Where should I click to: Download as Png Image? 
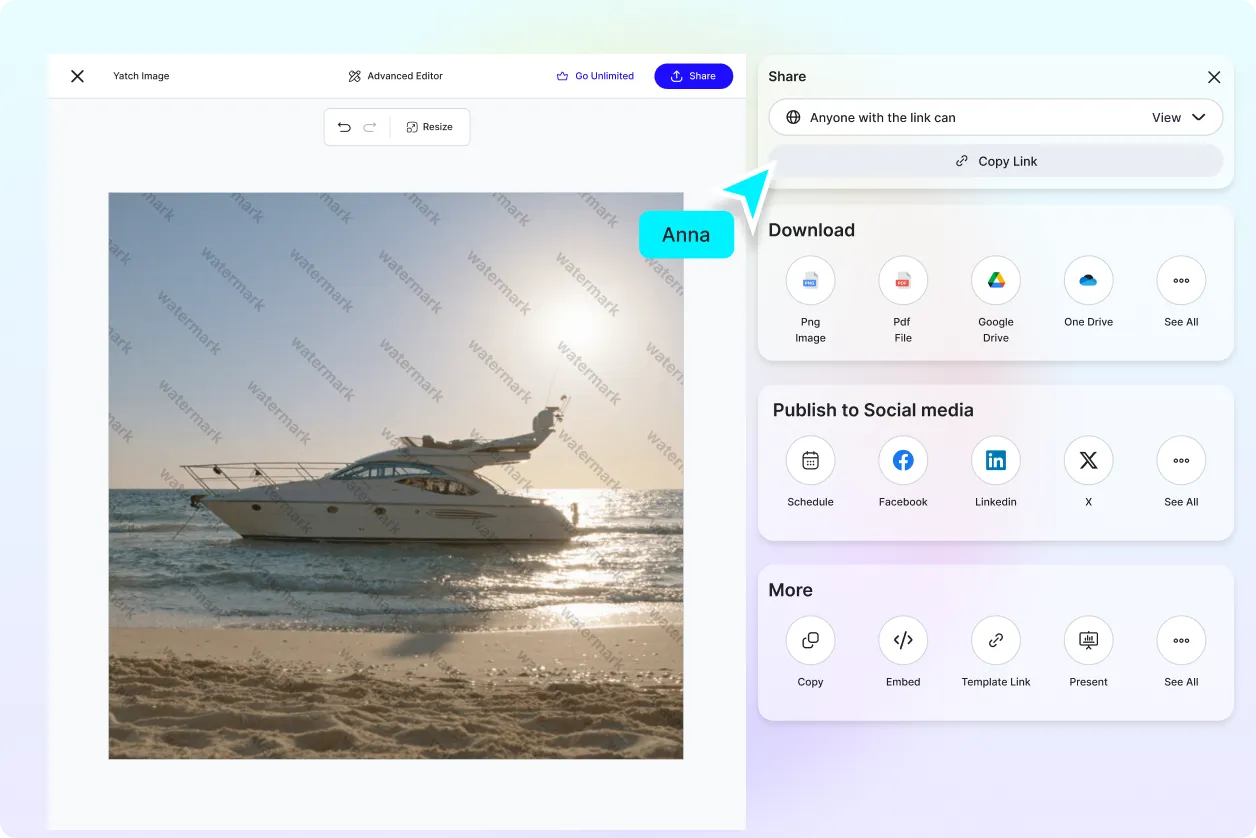pyautogui.click(x=810, y=280)
